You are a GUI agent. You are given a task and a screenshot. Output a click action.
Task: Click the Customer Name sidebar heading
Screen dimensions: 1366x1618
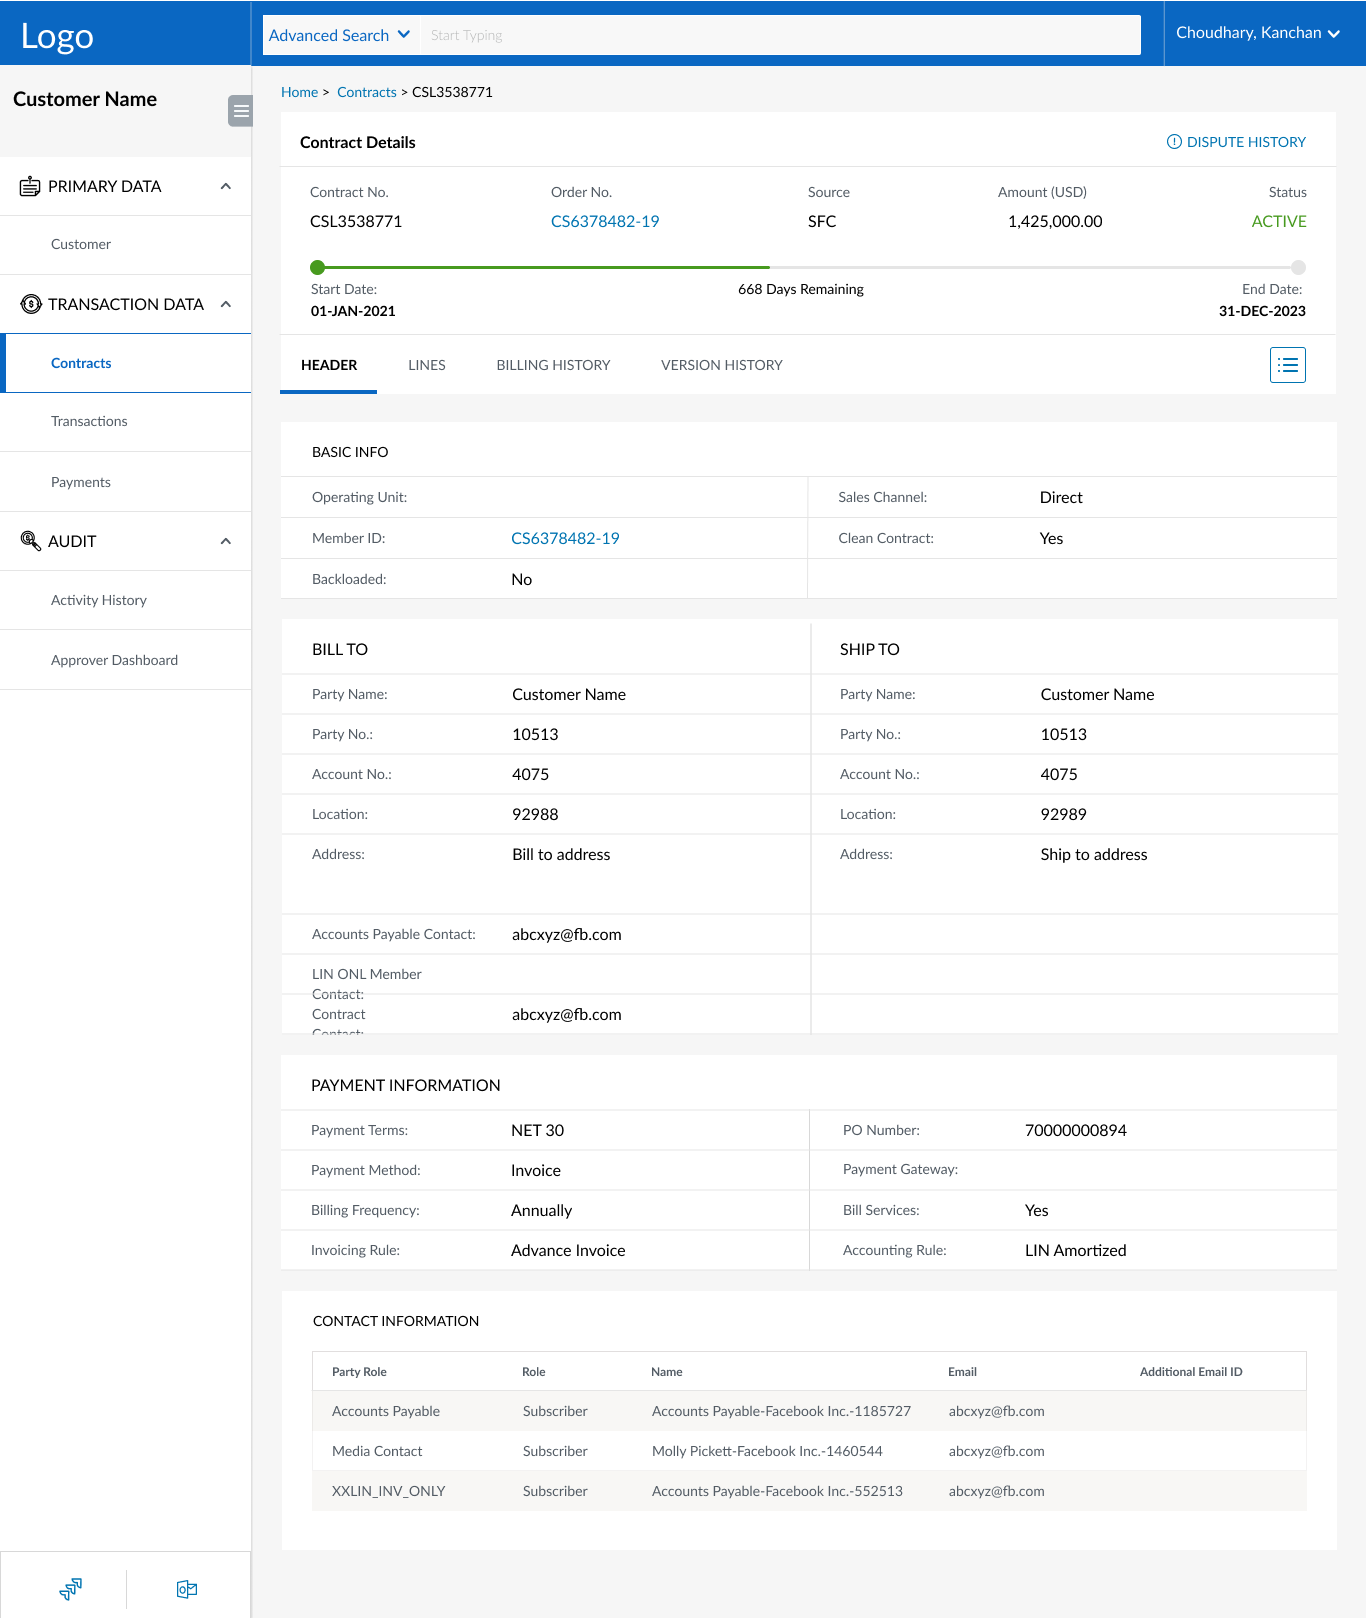tap(85, 99)
